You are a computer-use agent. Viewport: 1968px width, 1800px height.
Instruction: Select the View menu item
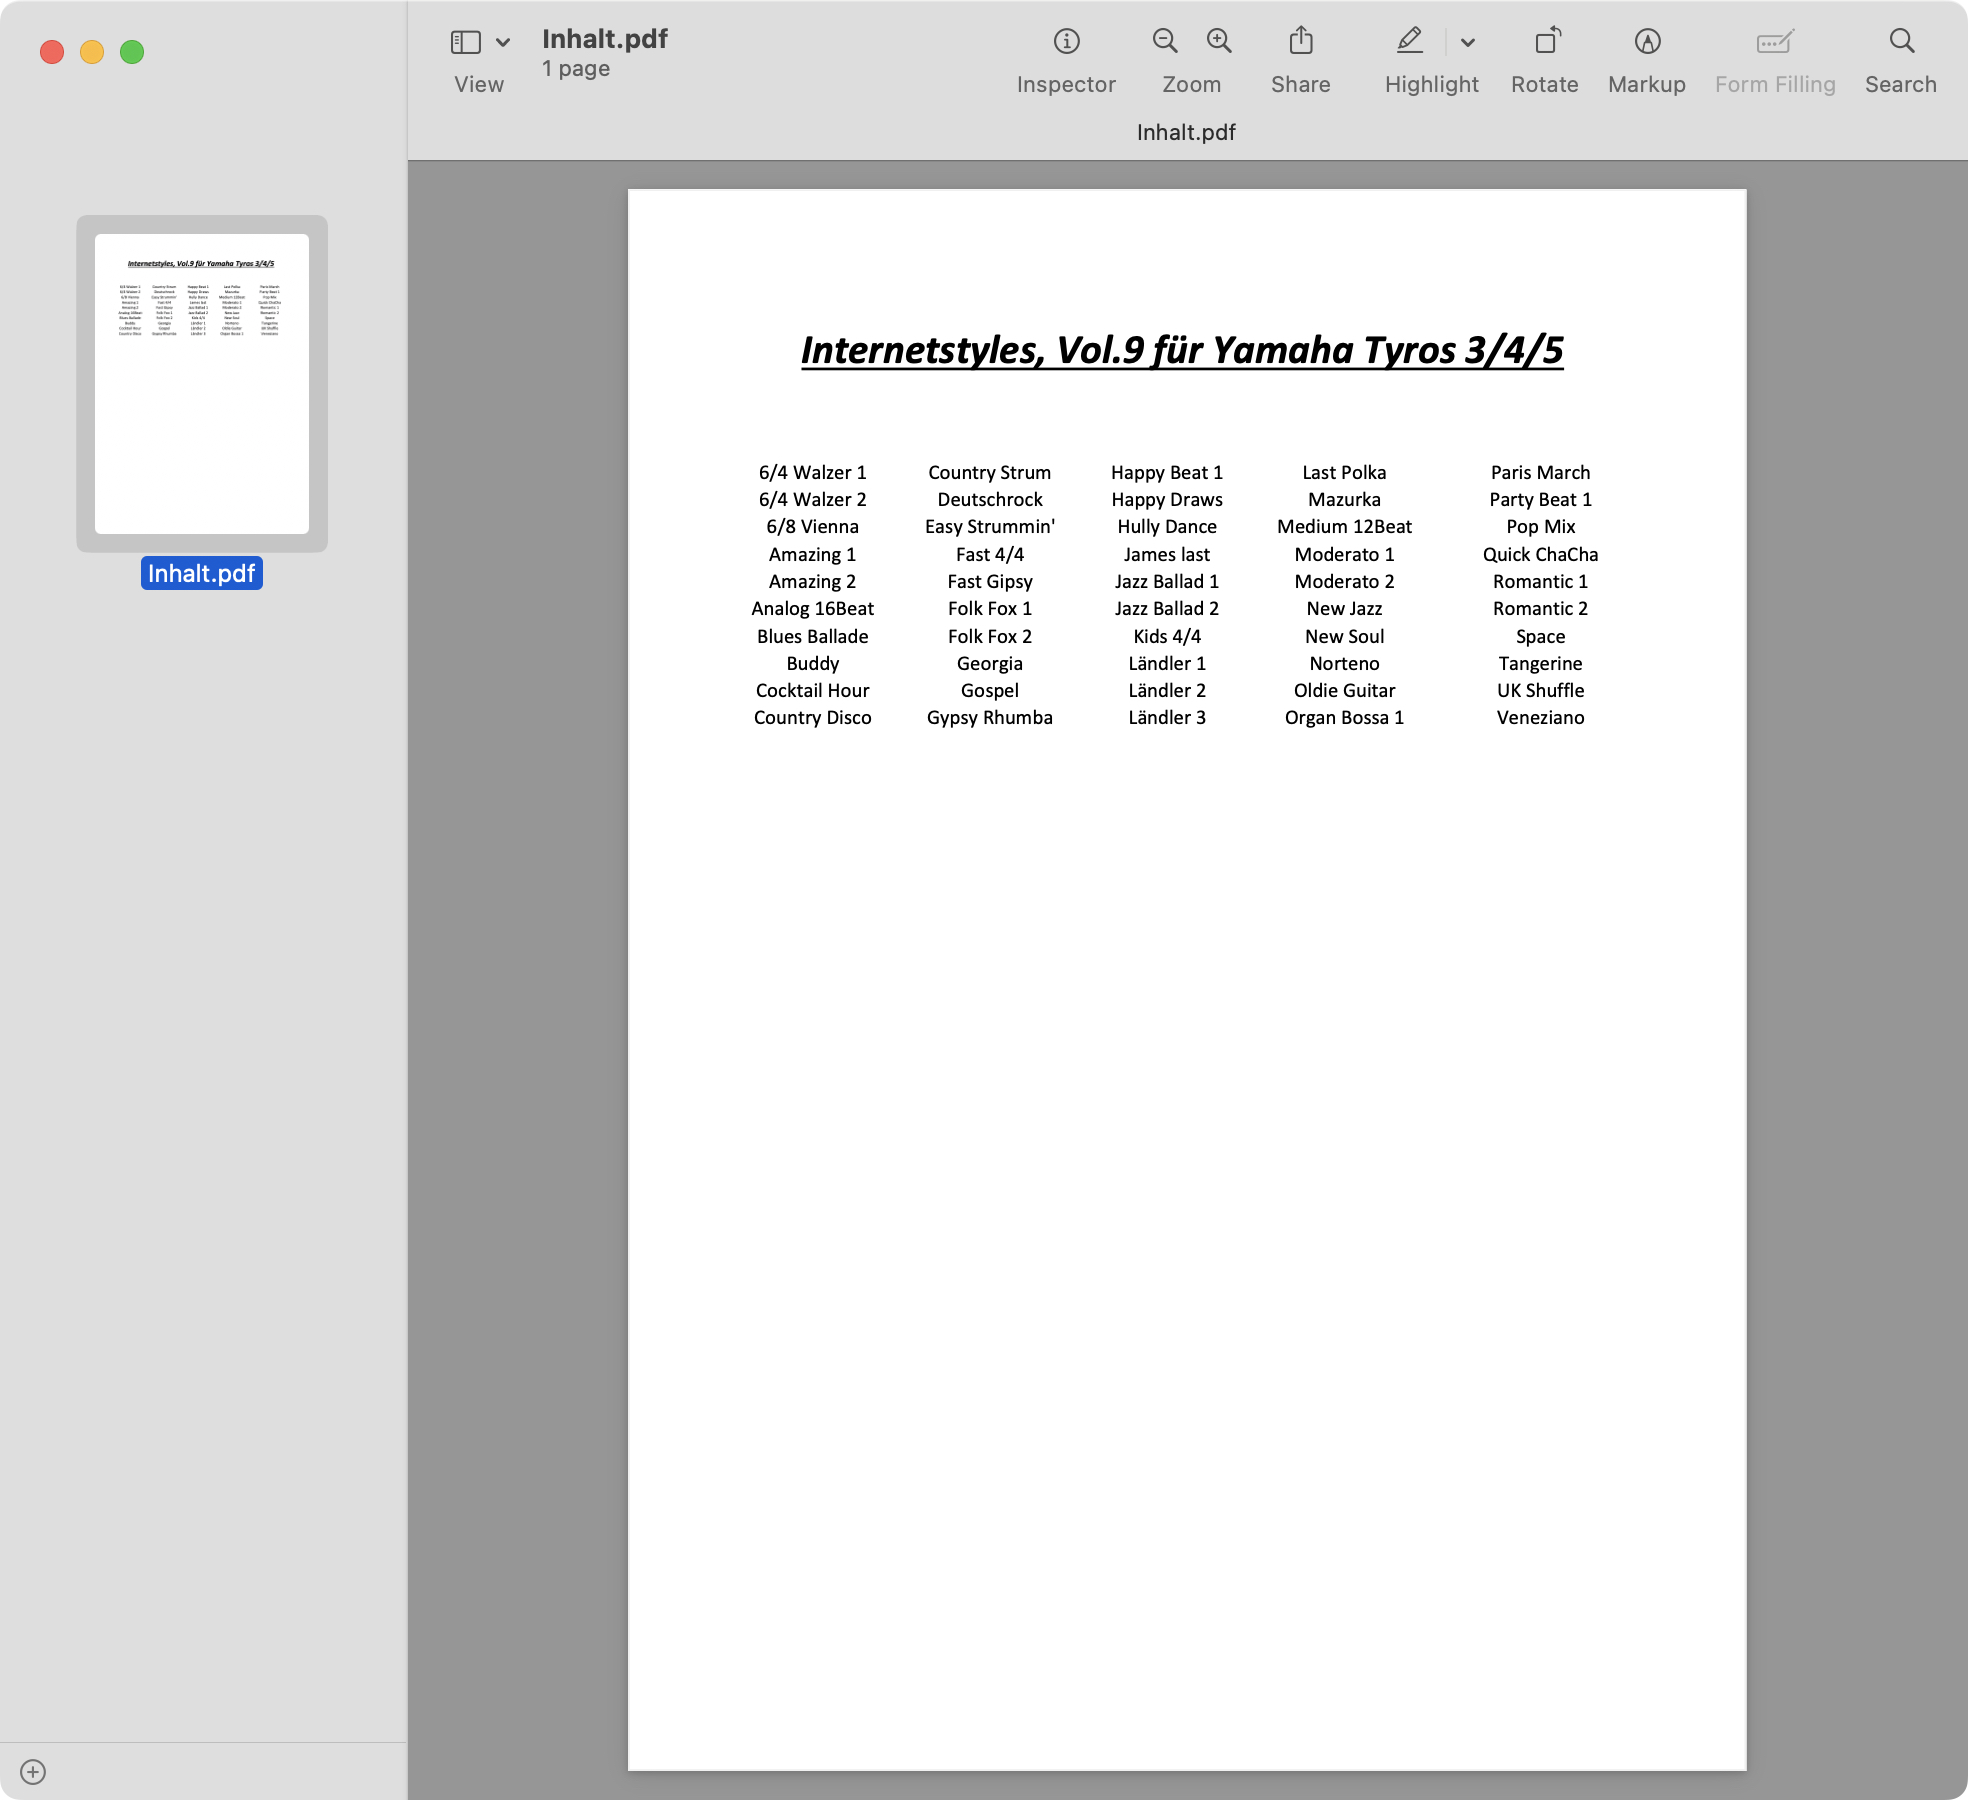pyautogui.click(x=478, y=84)
